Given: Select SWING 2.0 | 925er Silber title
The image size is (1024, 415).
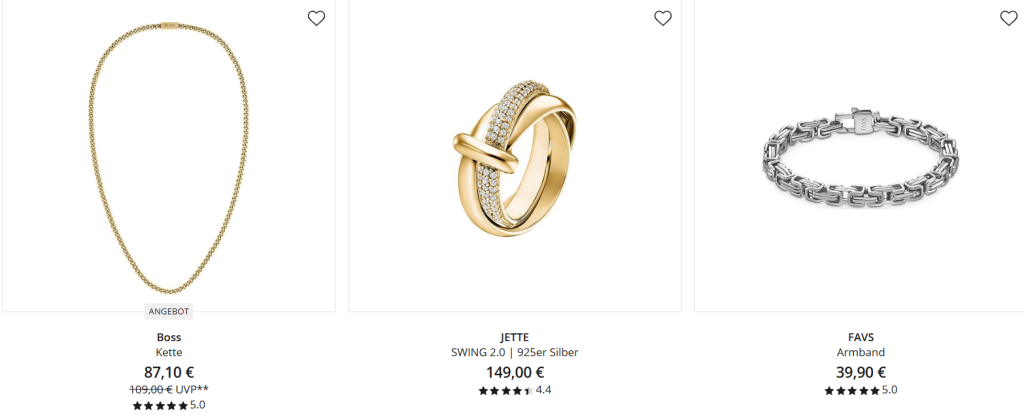Looking at the screenshot, I should pyautogui.click(x=515, y=352).
